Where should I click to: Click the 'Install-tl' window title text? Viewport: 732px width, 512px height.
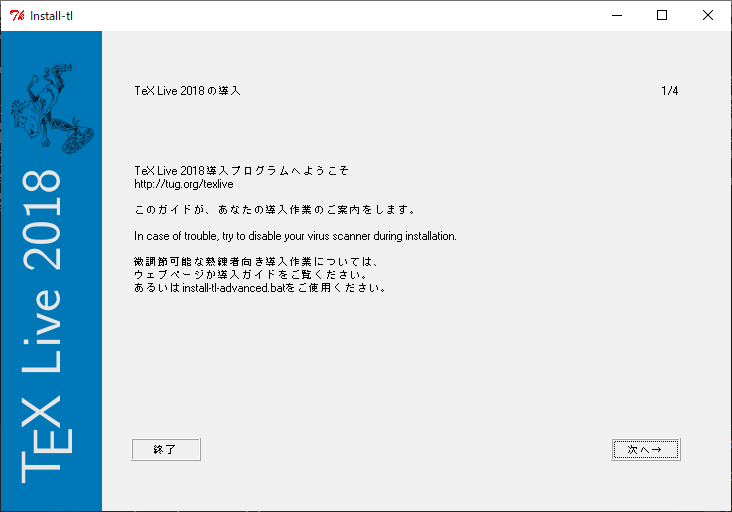click(x=51, y=16)
